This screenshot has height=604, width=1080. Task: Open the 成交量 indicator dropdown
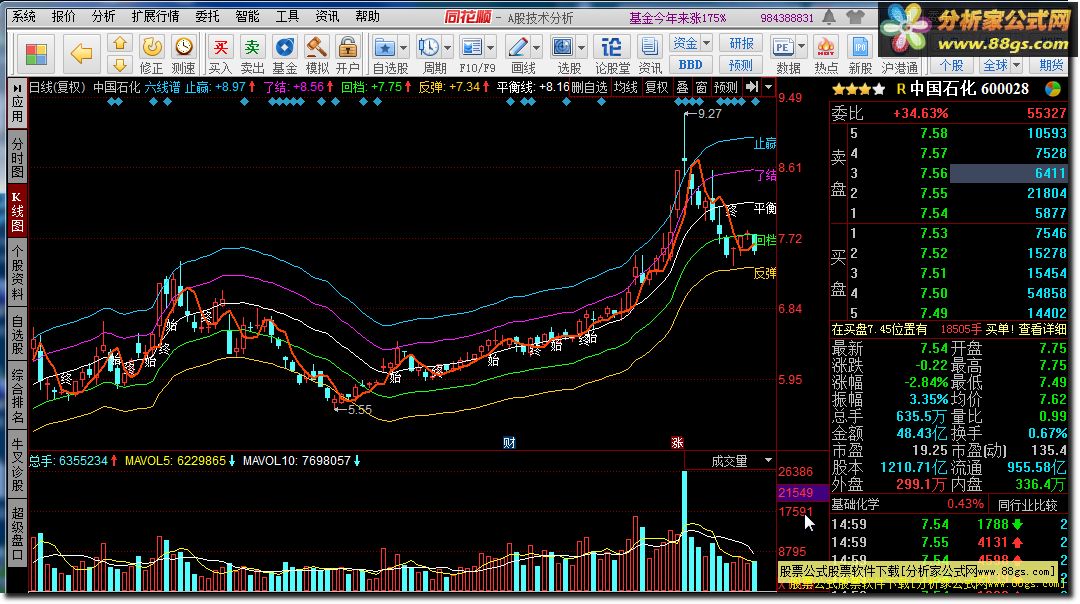[768, 460]
